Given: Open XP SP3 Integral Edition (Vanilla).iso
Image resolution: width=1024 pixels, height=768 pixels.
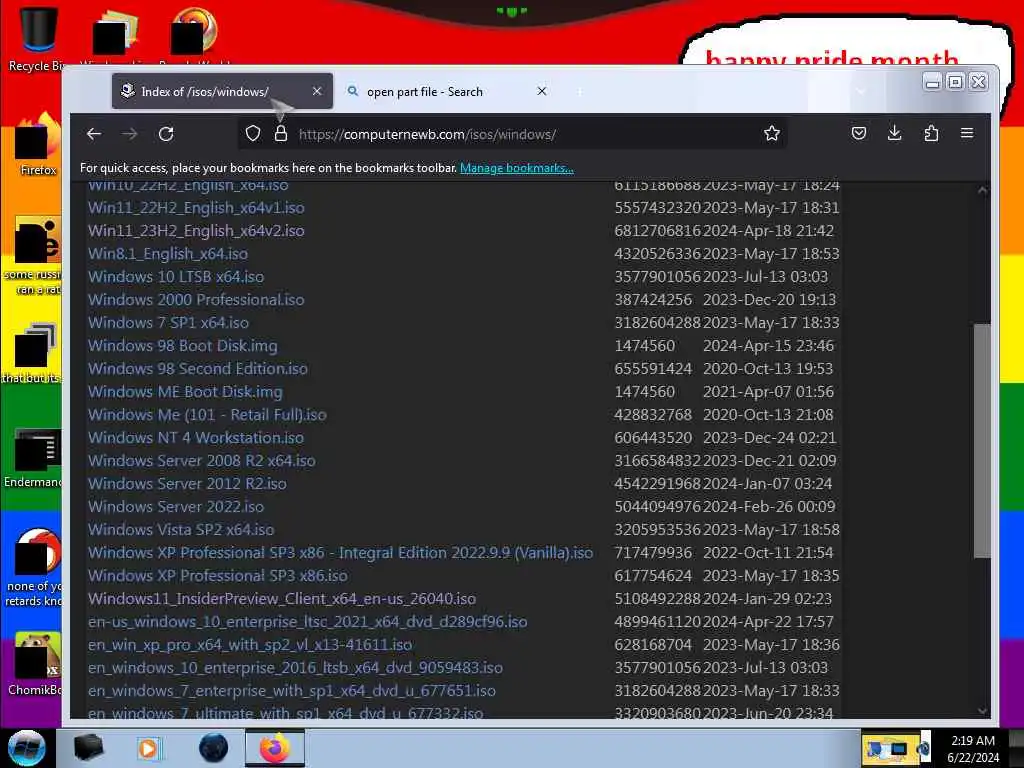Looking at the screenshot, I should click(x=340, y=552).
